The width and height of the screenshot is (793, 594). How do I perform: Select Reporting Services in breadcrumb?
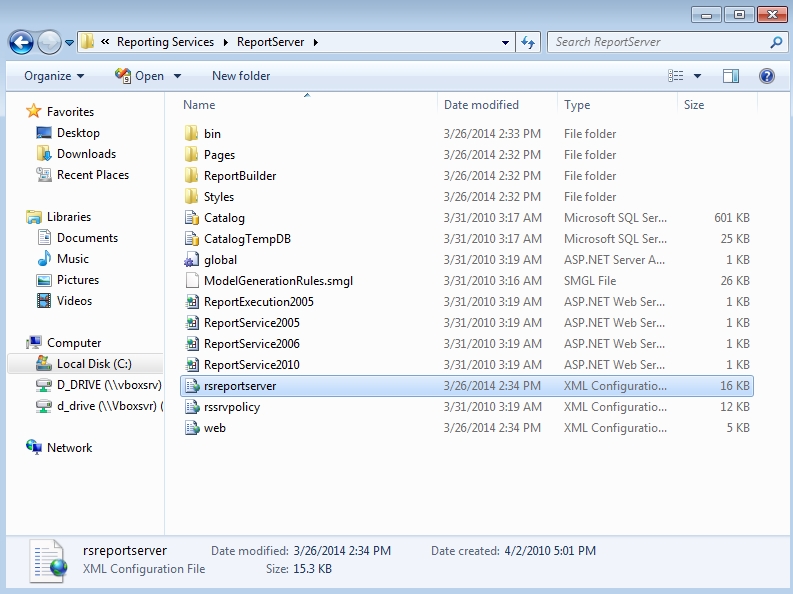[x=165, y=42]
